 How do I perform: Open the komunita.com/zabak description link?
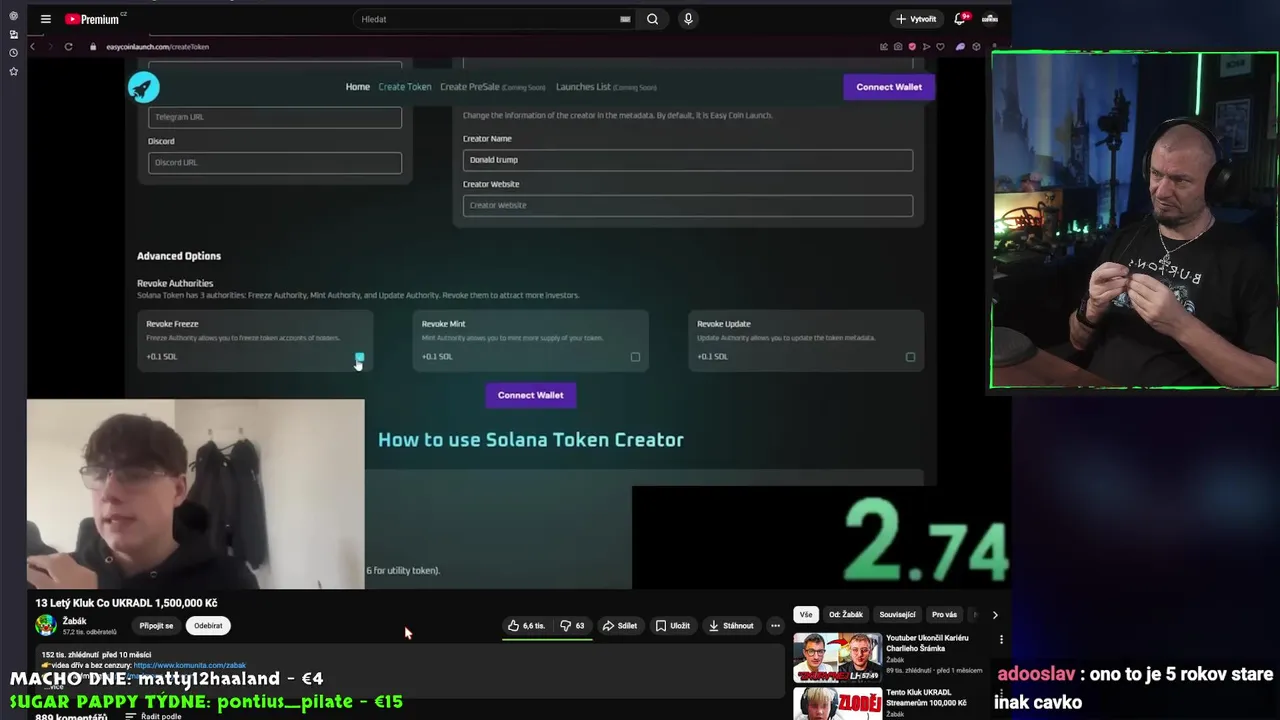click(x=190, y=665)
